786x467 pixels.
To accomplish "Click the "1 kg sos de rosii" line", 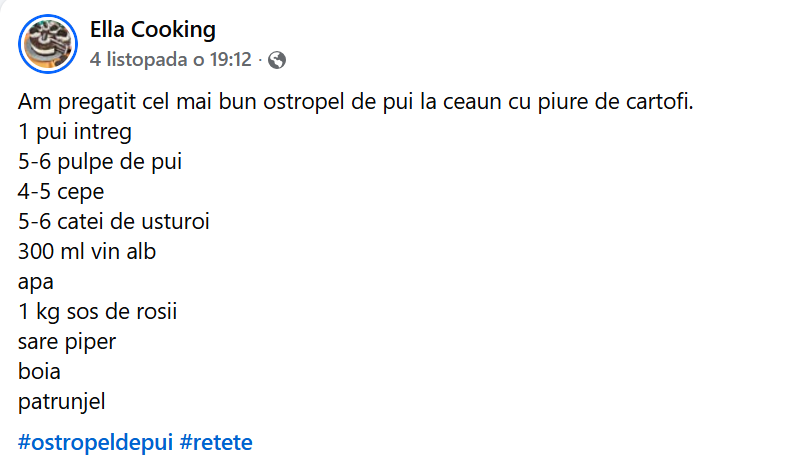I will tap(97, 312).
